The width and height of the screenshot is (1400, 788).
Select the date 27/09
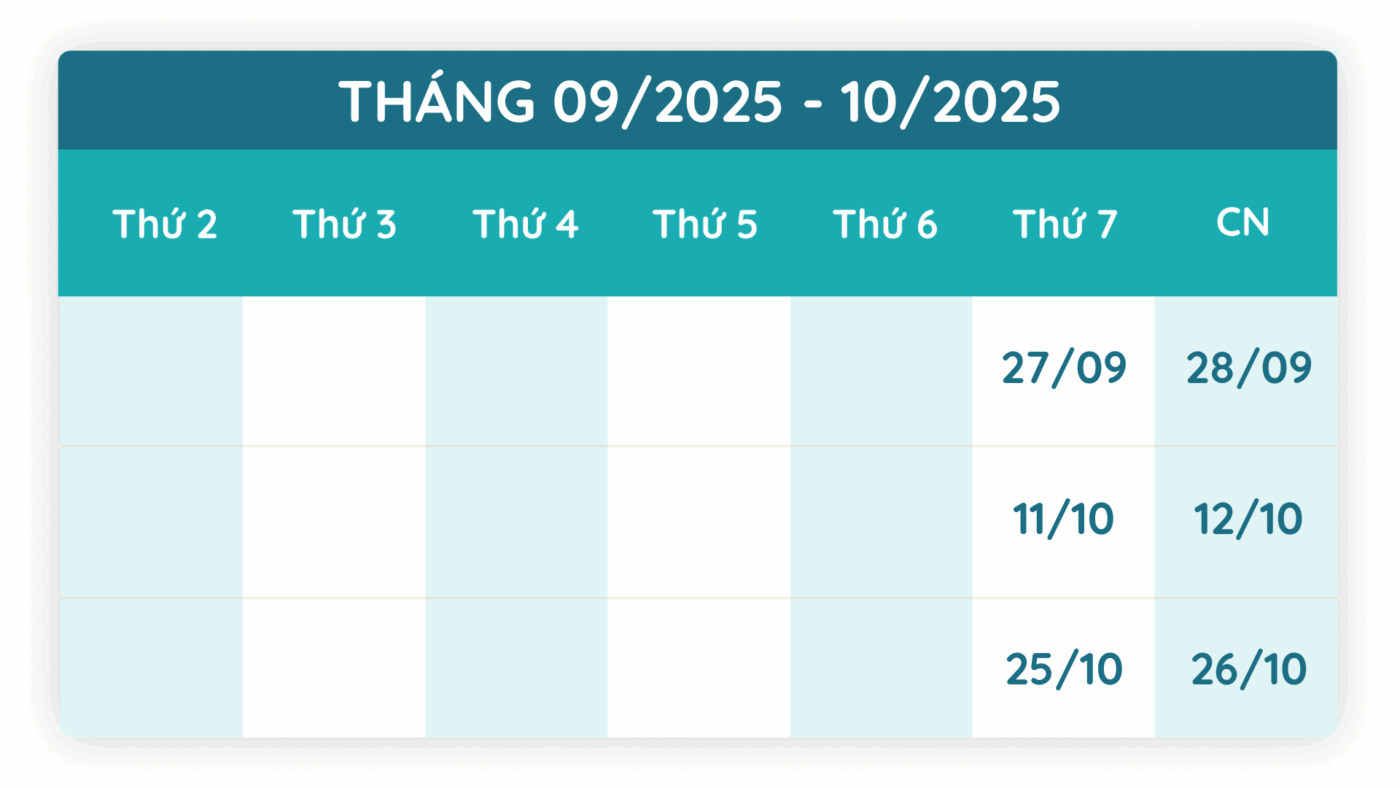pyautogui.click(x=1064, y=369)
